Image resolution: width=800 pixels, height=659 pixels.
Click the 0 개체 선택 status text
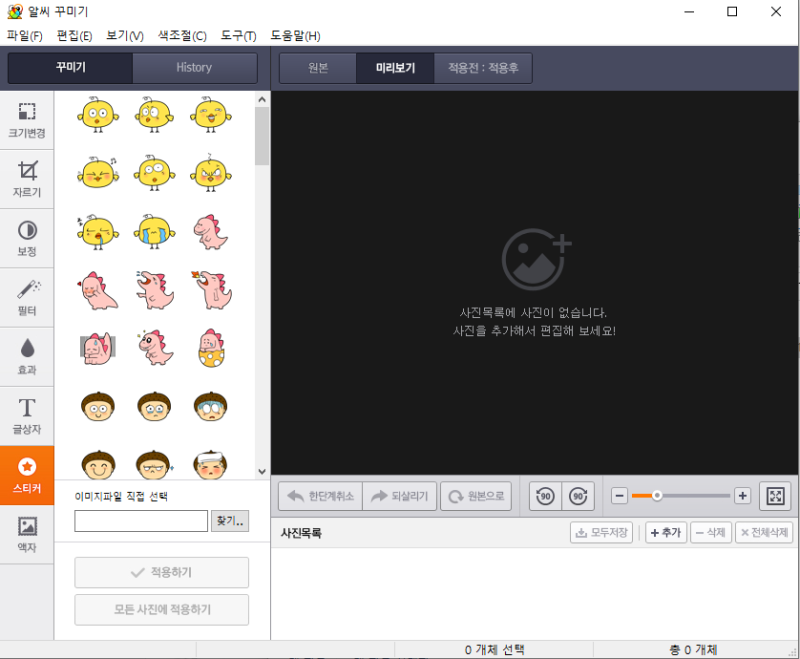pos(494,650)
